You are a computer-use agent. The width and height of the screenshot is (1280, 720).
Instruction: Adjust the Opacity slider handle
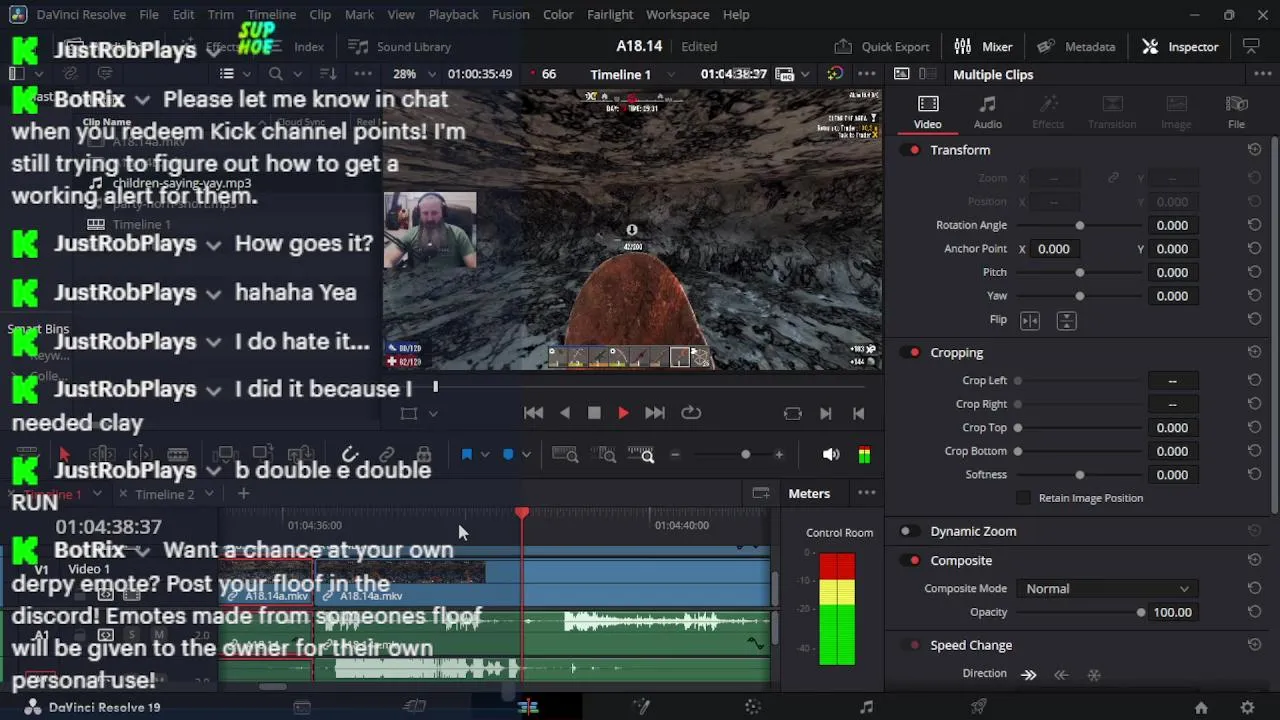click(x=1141, y=612)
